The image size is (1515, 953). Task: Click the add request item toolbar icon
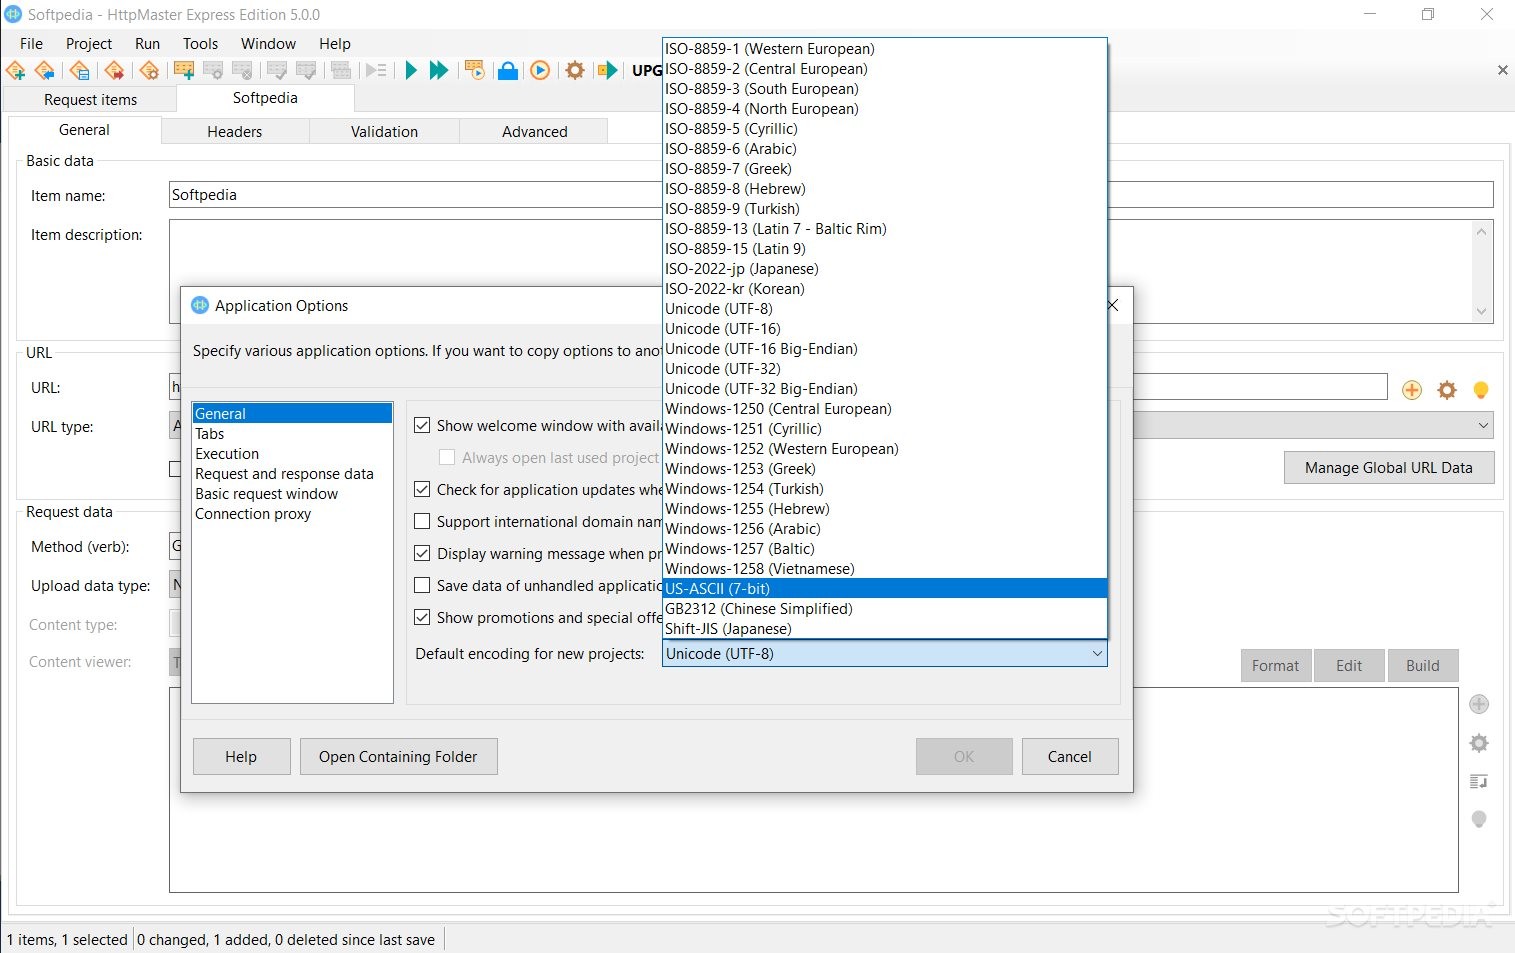[x=183, y=70]
